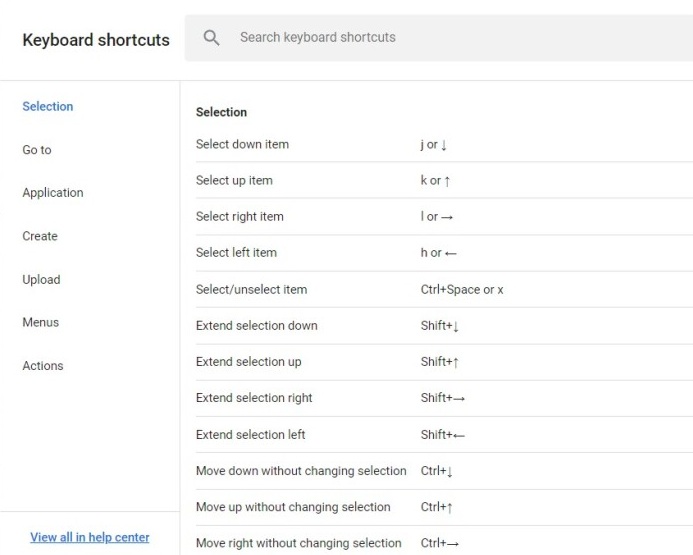Select the 'Select left item' row label
This screenshot has width=693, height=555.
236,253
